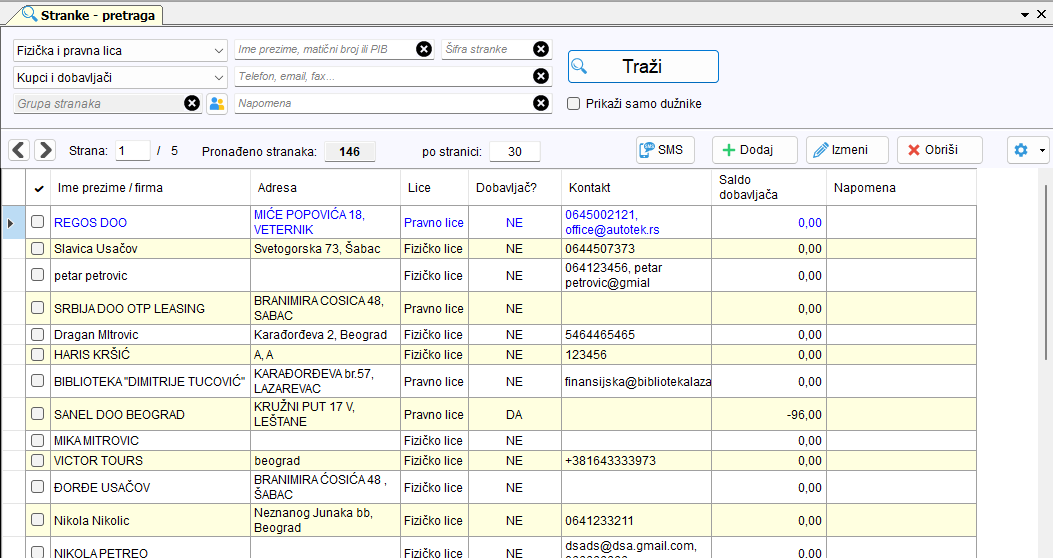This screenshot has height=558, width=1053.
Task: Sort by Dobavljač? column header
Action: (515, 188)
